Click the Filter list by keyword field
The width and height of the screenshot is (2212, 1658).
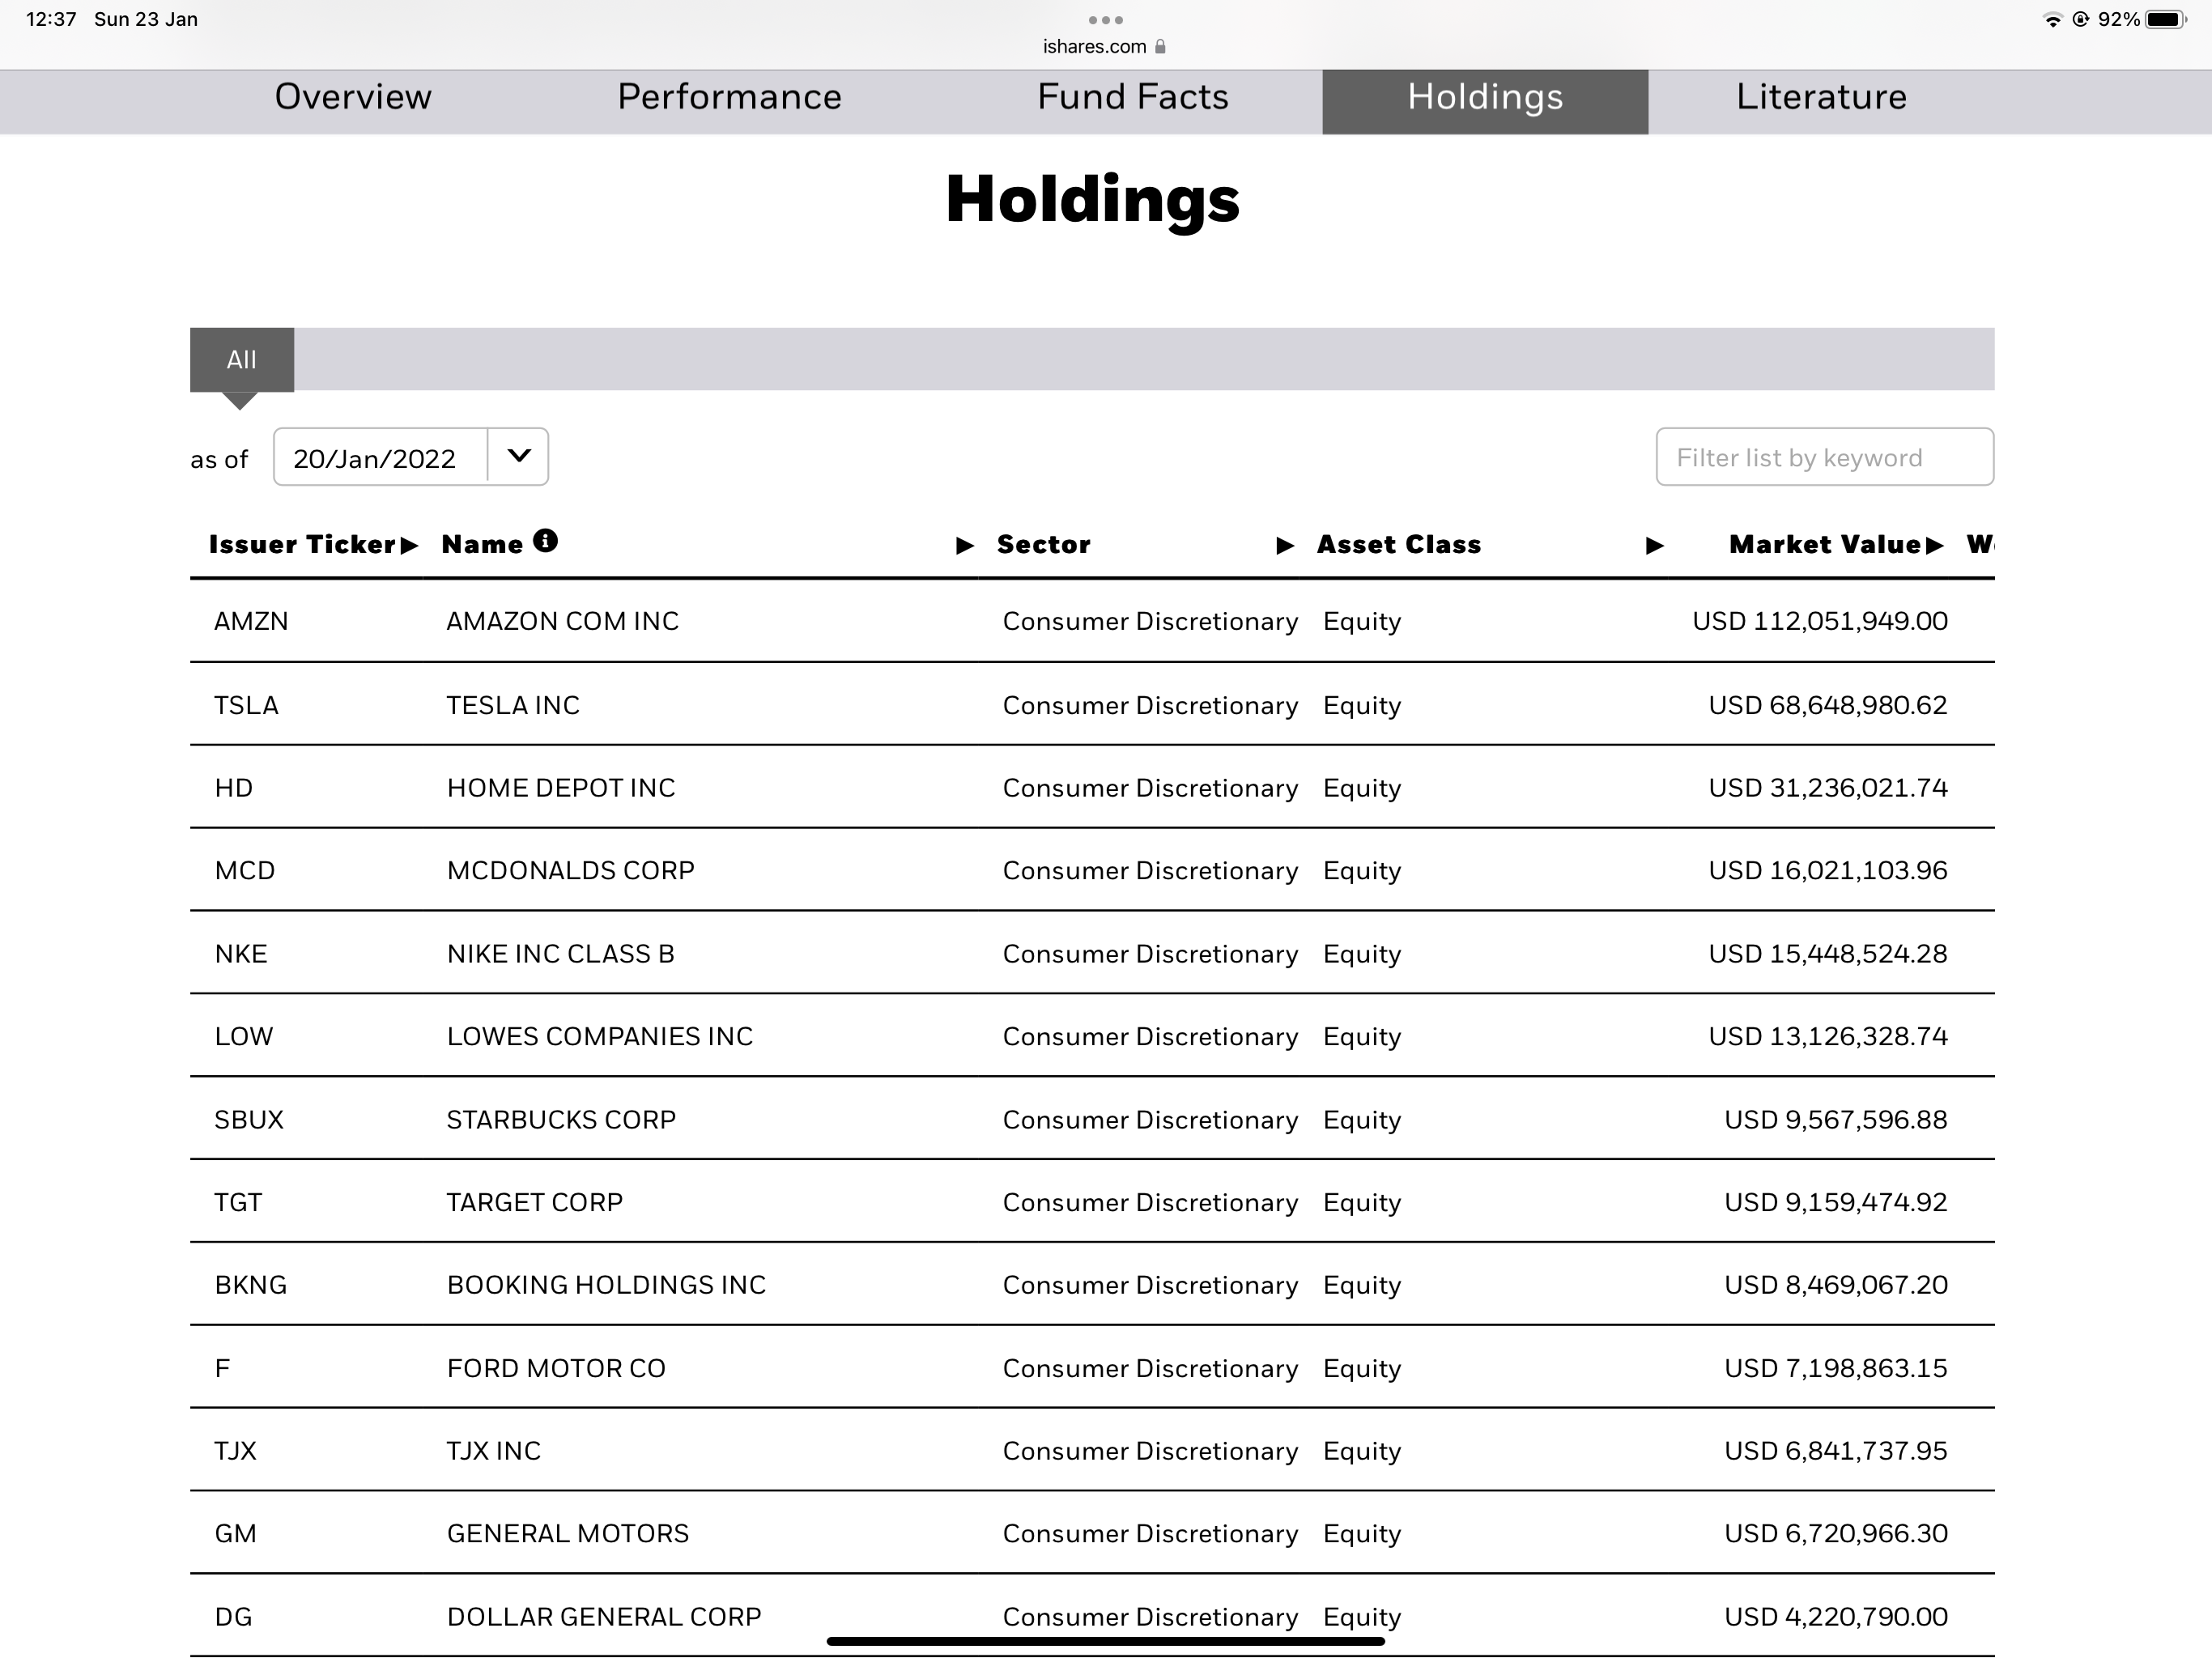click(1824, 457)
